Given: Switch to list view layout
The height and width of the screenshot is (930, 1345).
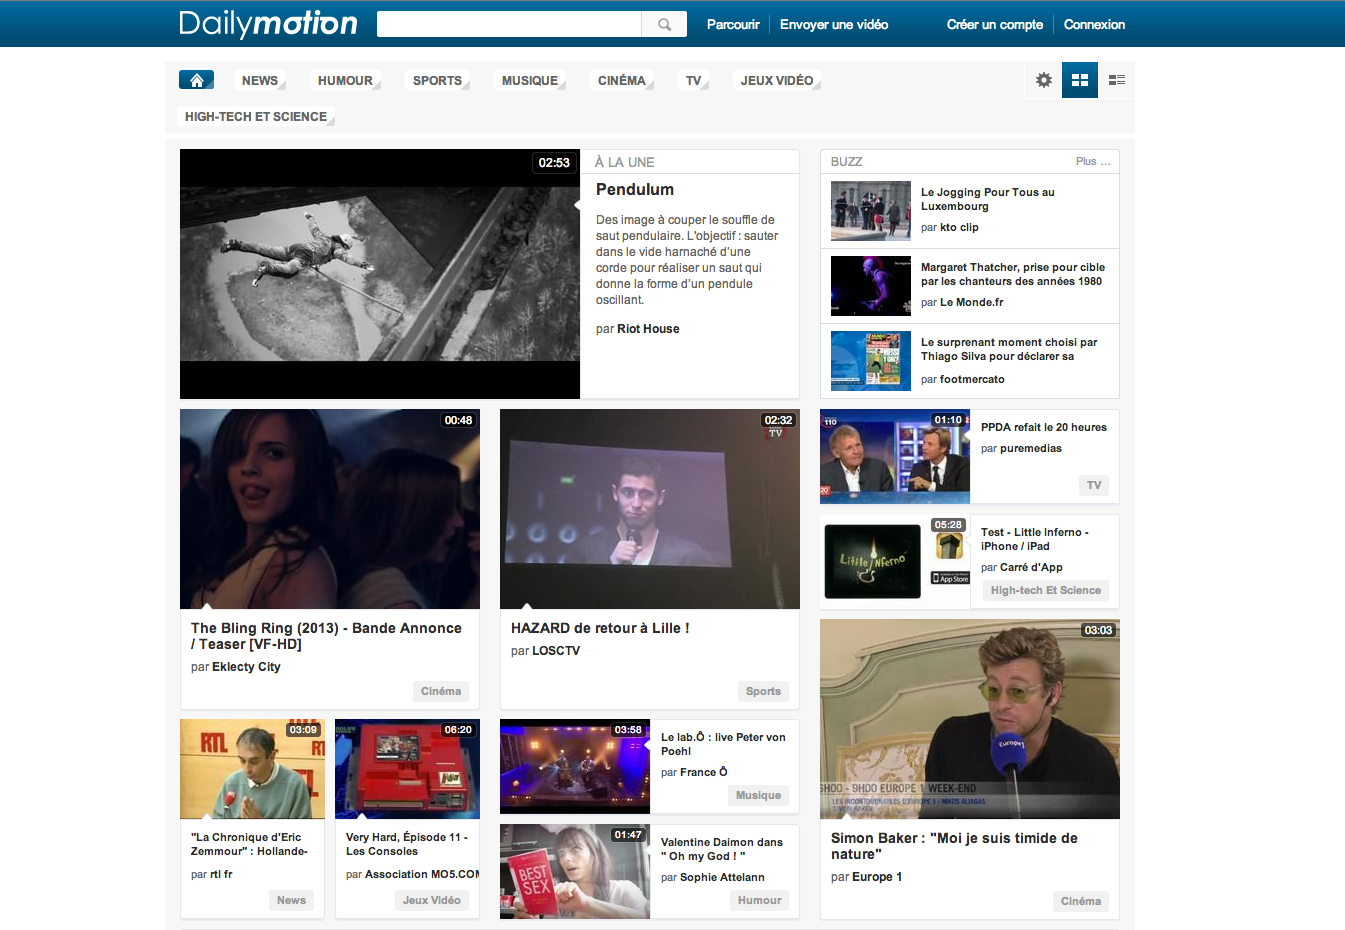Looking at the screenshot, I should pos(1117,80).
